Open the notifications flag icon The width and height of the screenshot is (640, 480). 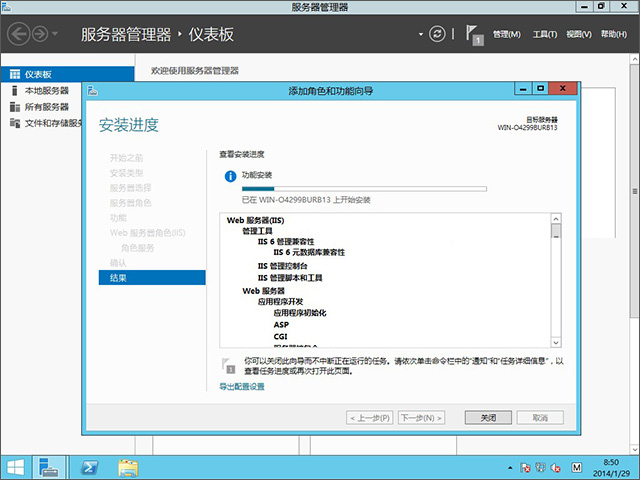coord(474,35)
